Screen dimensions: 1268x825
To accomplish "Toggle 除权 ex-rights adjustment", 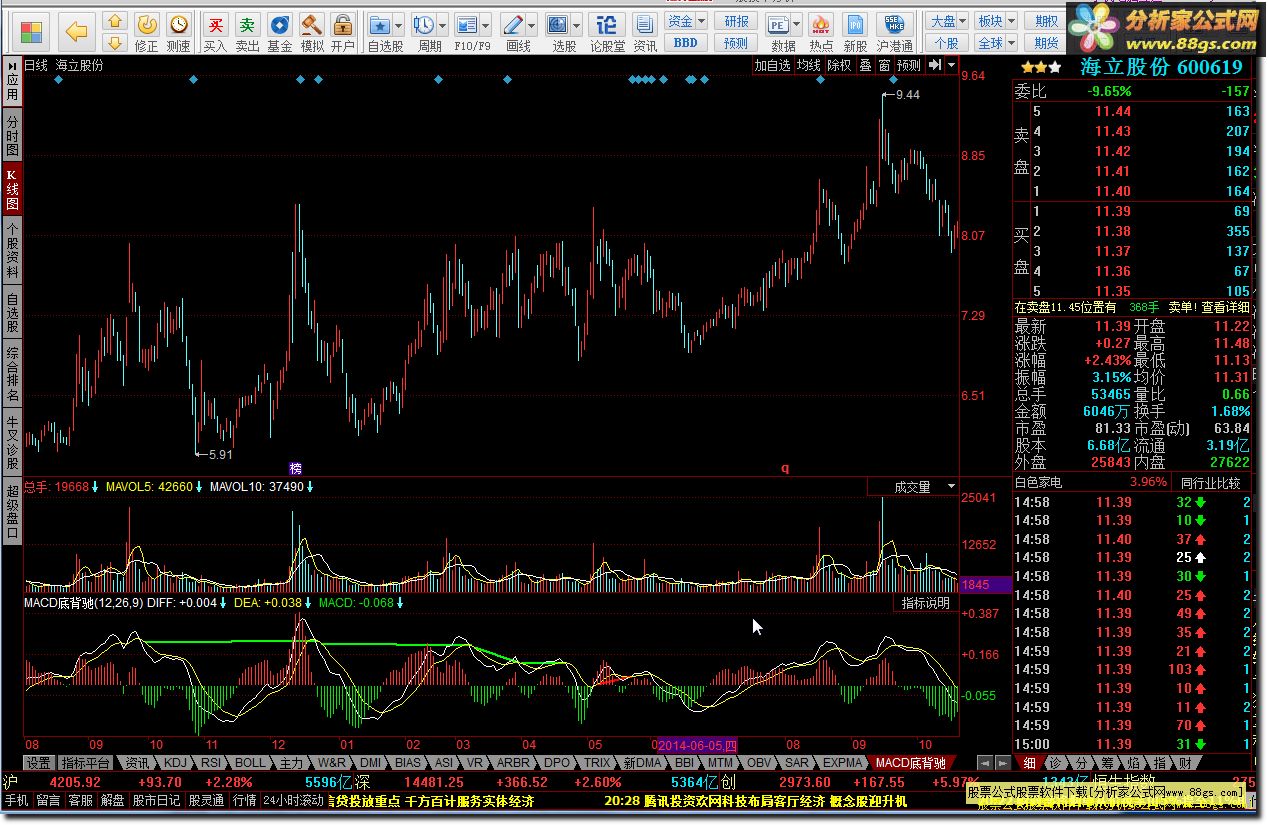I will click(840, 65).
